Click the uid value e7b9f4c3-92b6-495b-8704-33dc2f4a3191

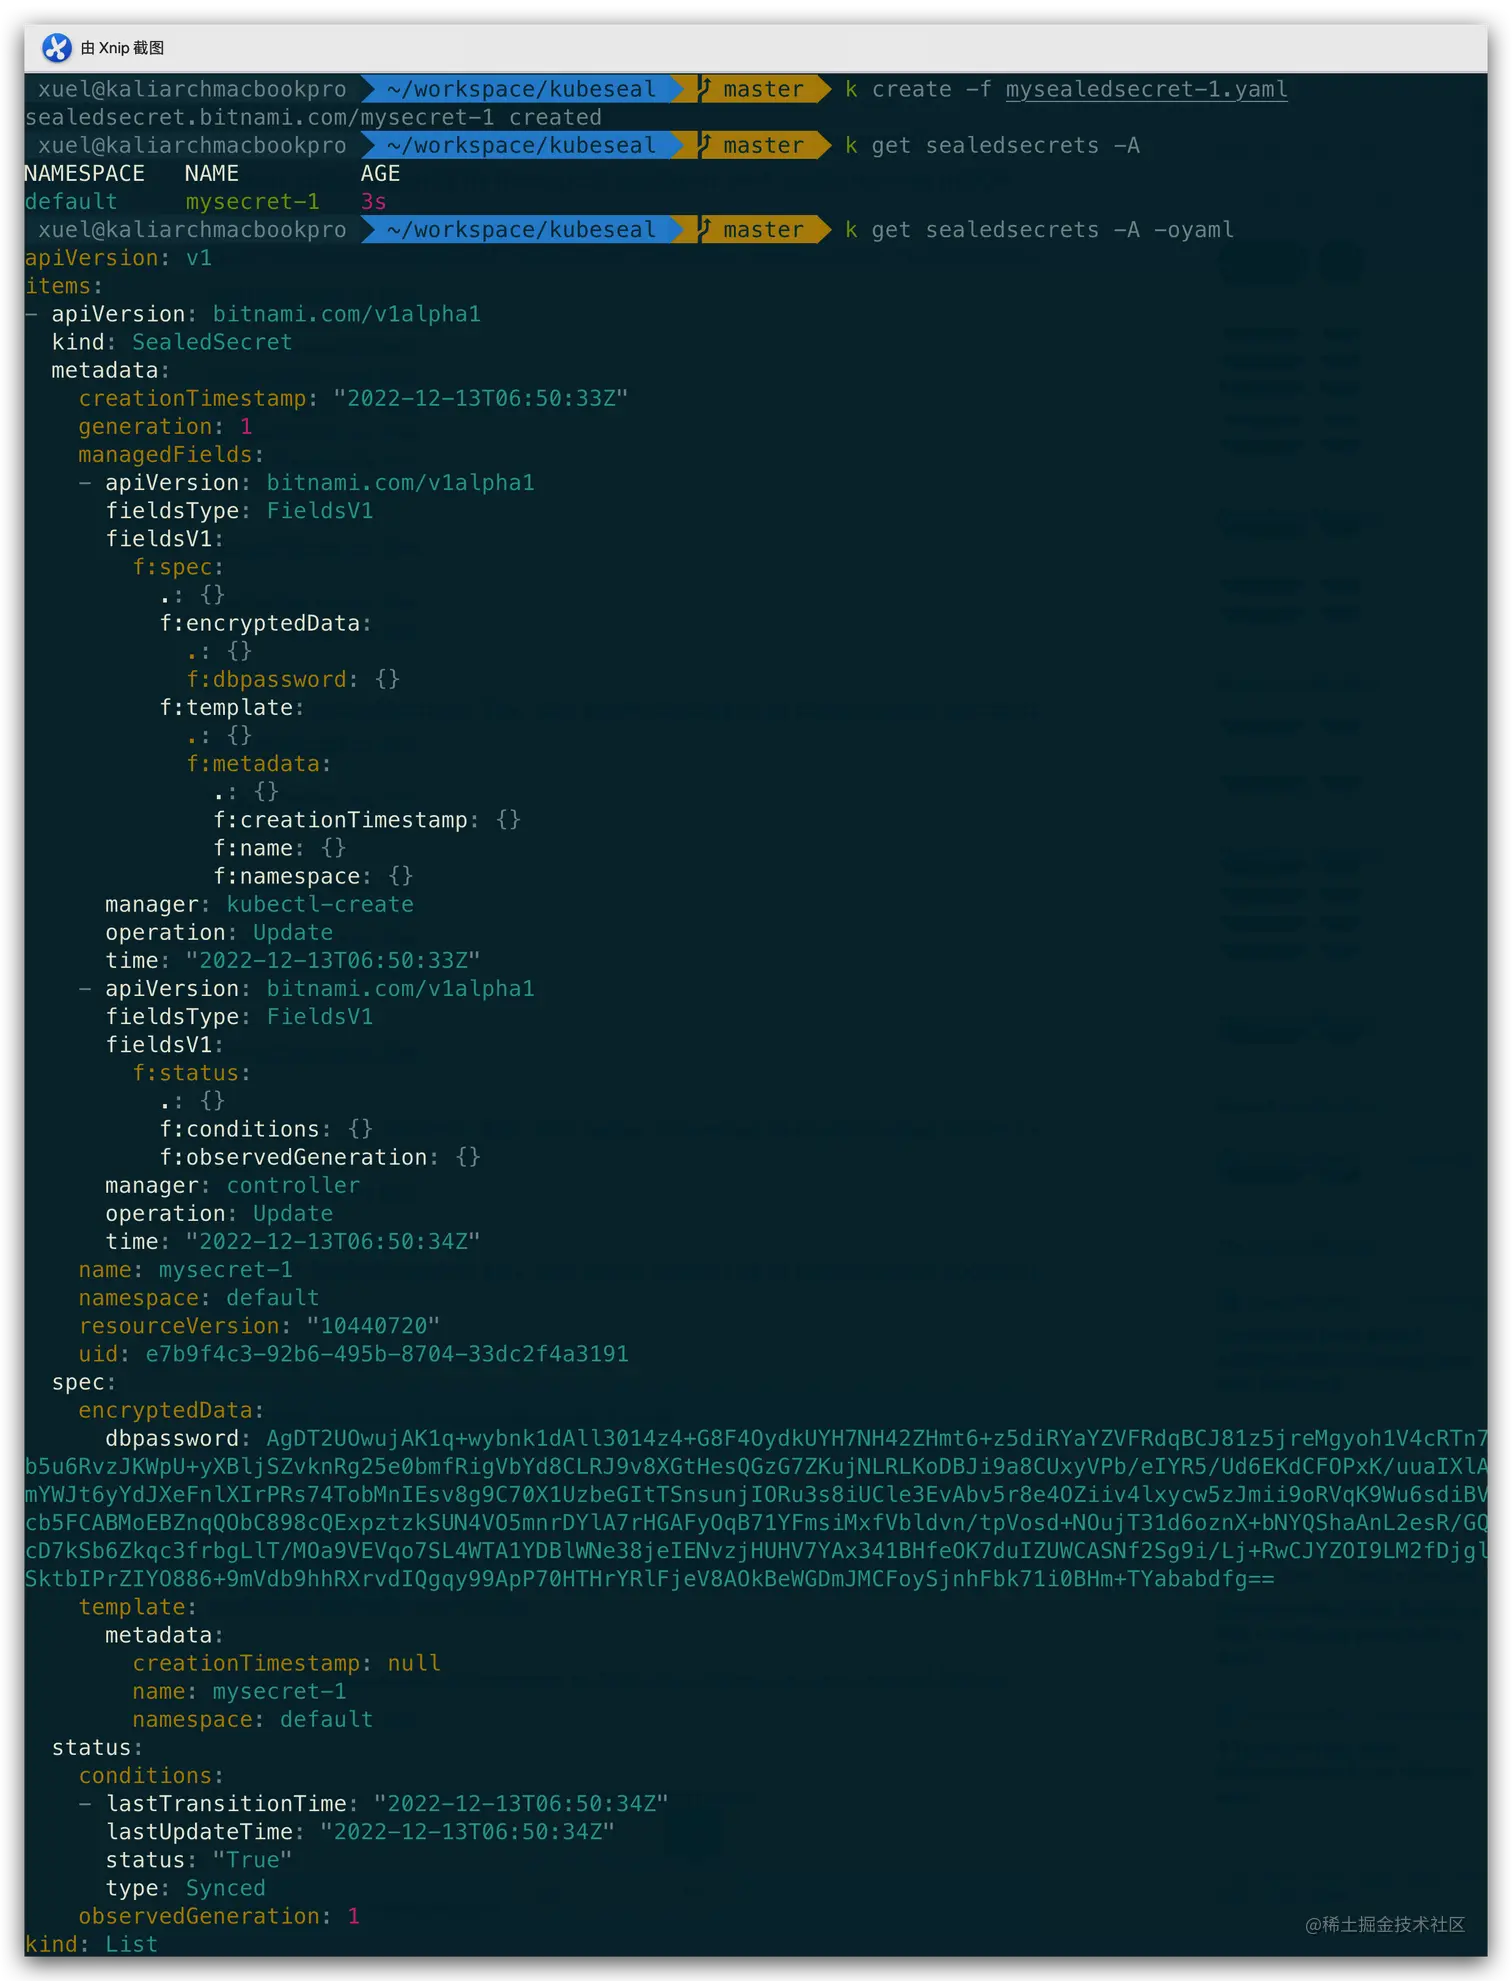pyautogui.click(x=387, y=1353)
